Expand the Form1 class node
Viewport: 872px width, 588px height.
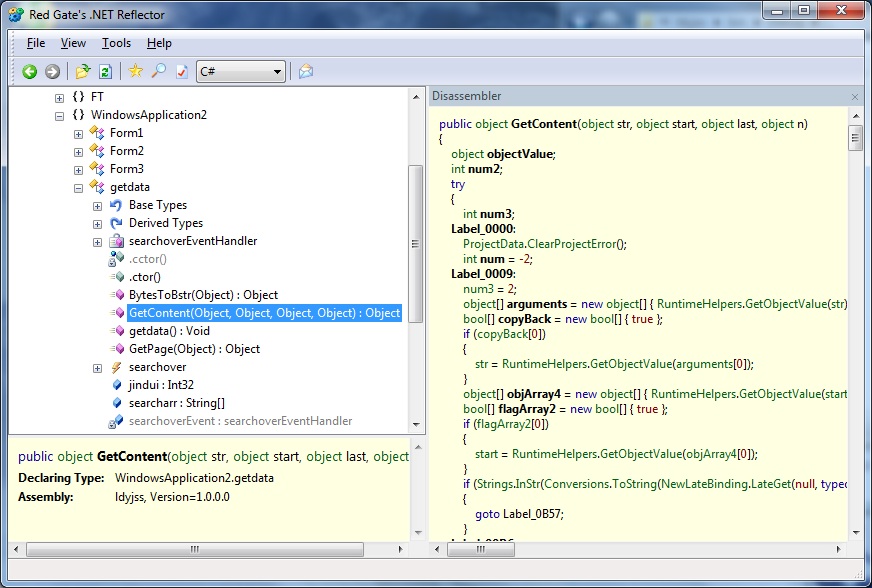point(78,134)
